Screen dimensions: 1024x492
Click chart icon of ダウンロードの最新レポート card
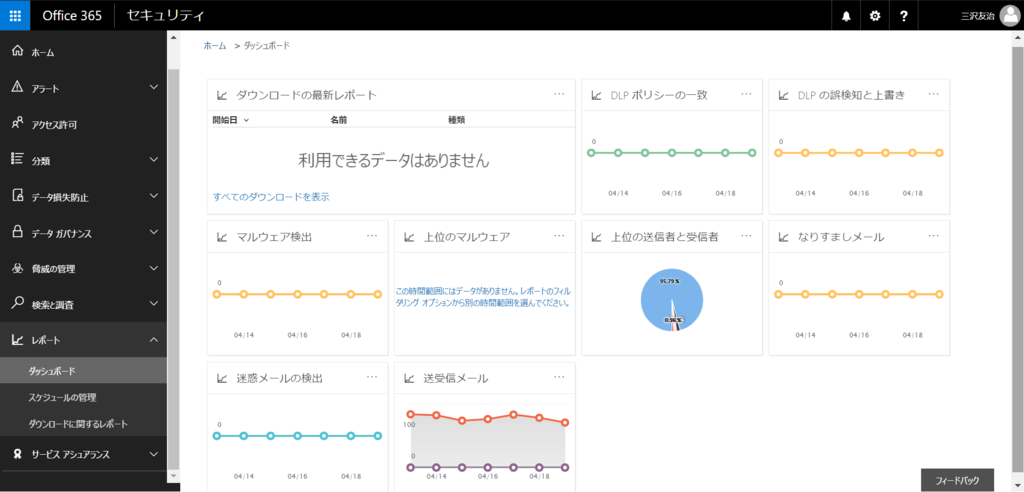pos(221,95)
